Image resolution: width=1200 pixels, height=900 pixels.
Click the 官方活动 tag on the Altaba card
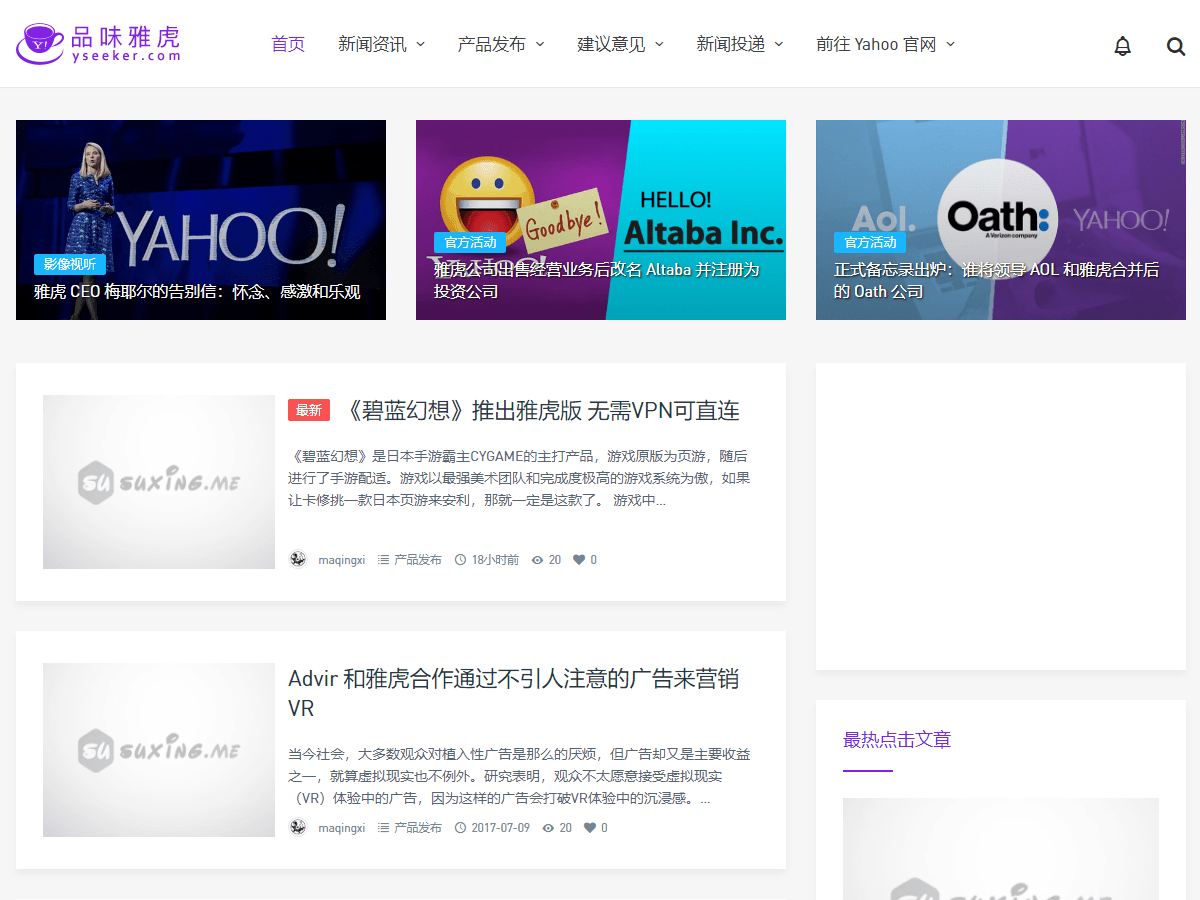(x=470, y=242)
